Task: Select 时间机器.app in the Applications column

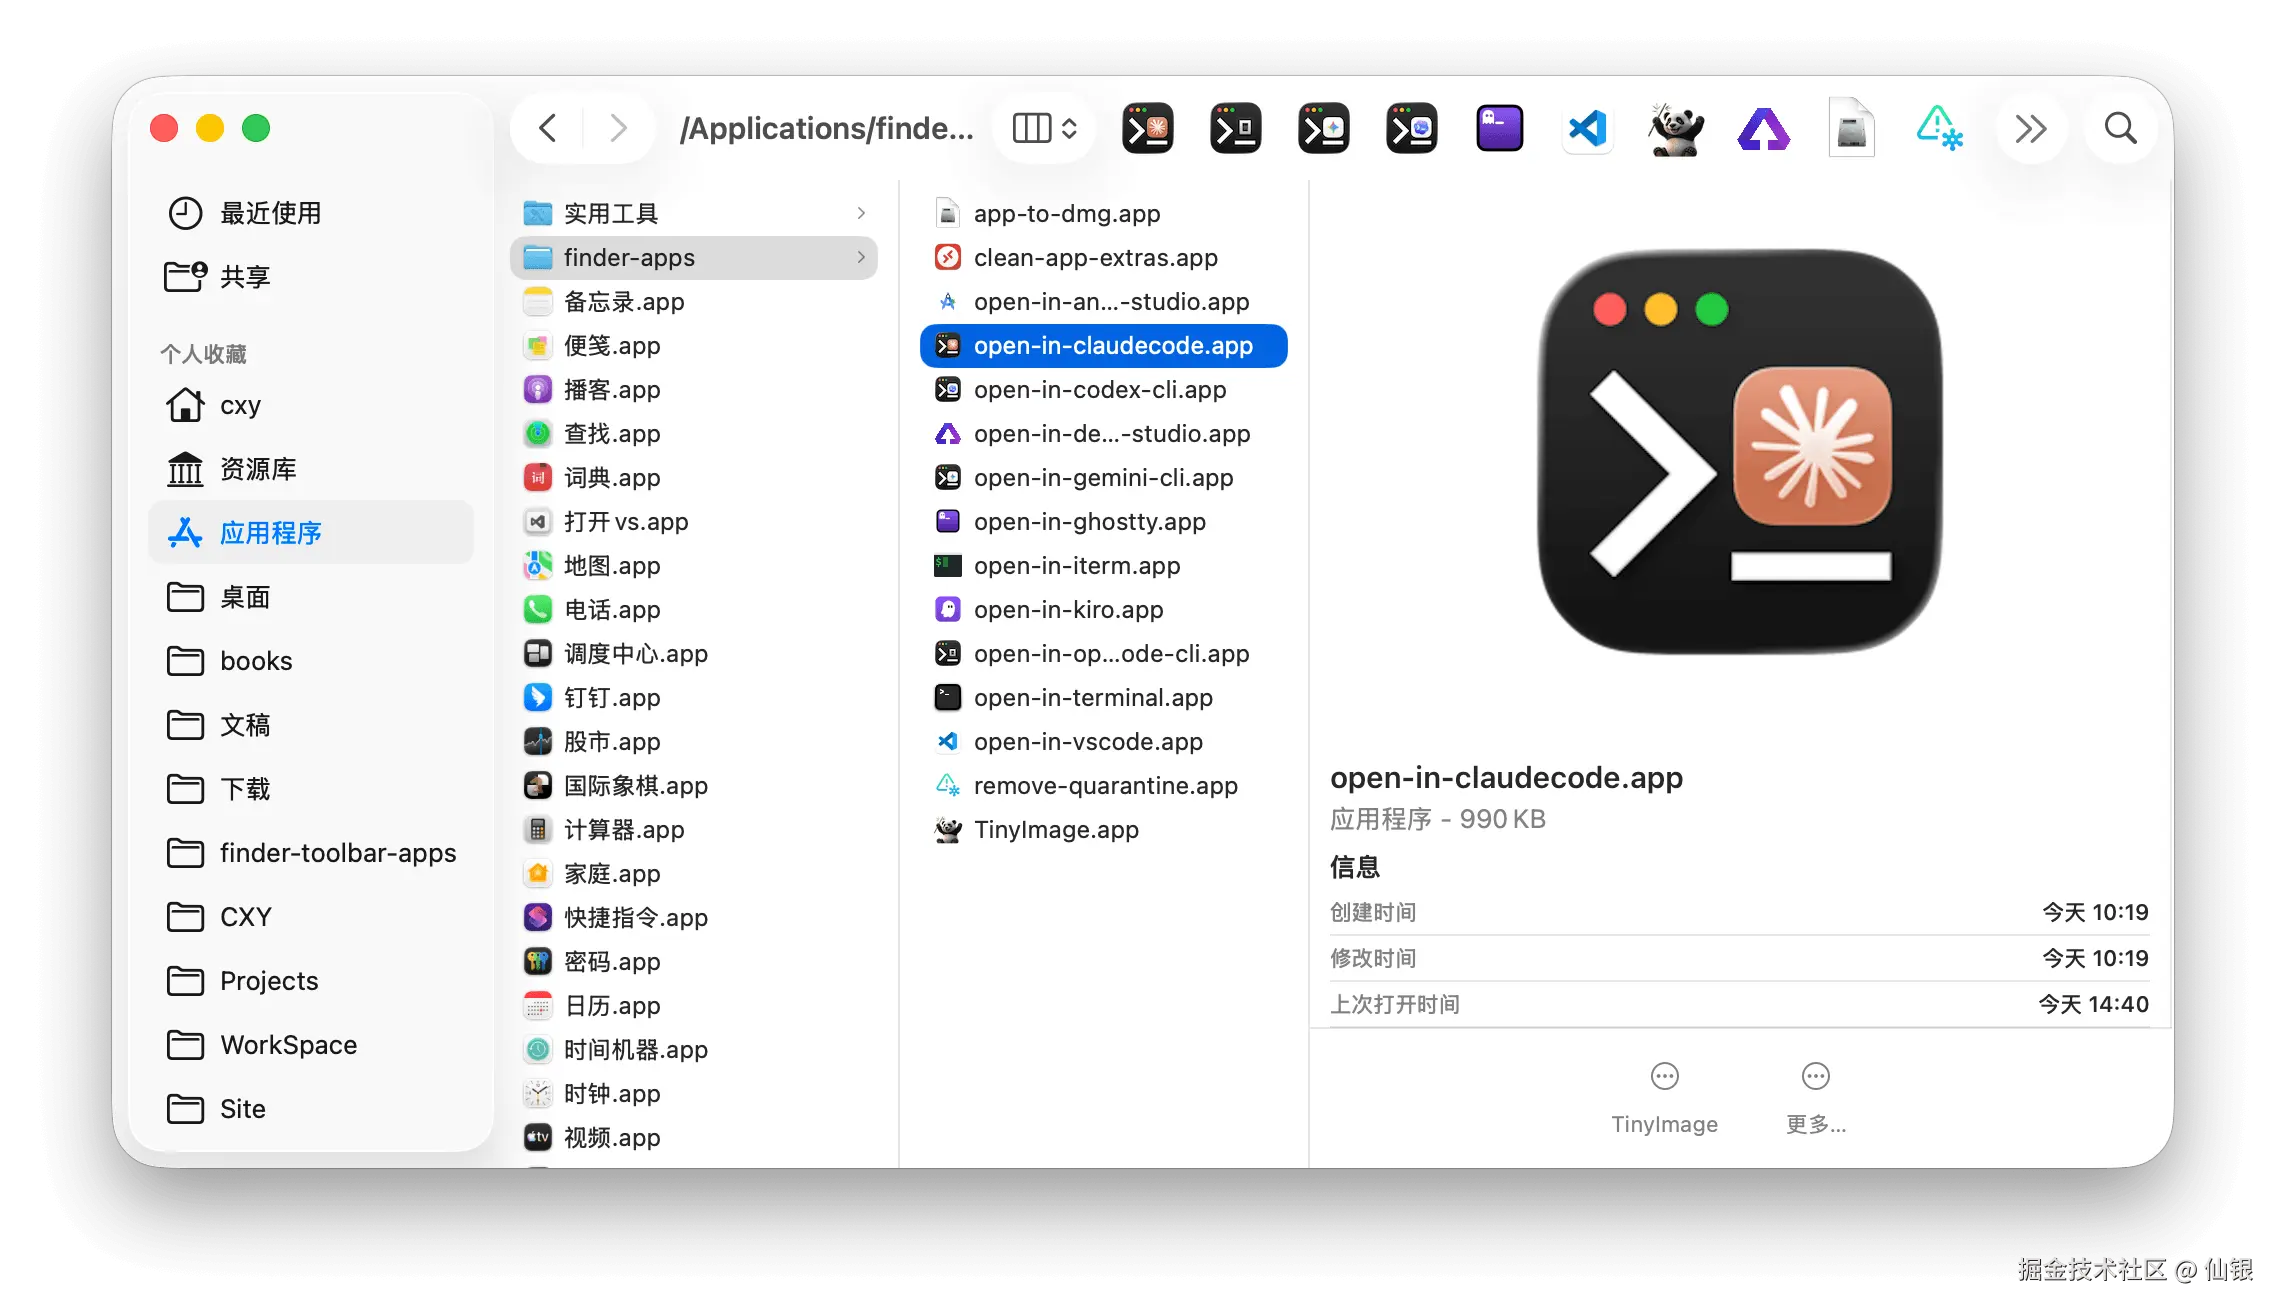Action: pos(694,1049)
